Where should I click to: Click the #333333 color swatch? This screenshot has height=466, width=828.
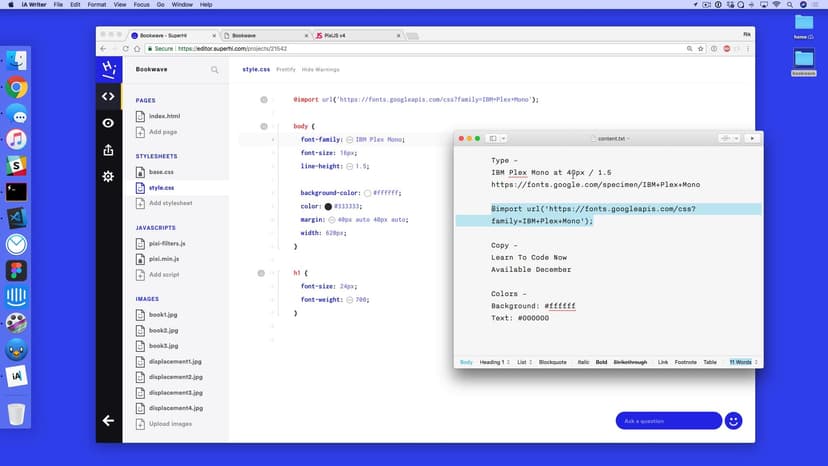(328, 206)
